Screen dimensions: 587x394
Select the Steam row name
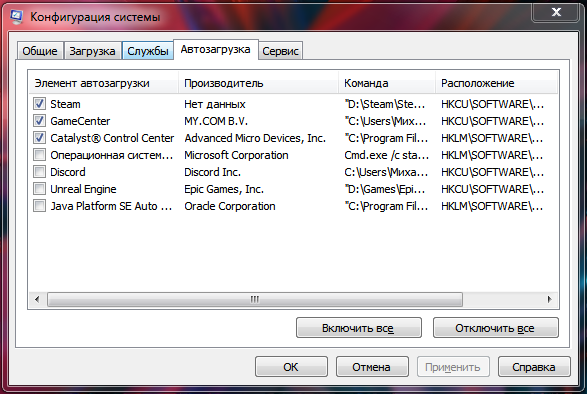pos(66,104)
